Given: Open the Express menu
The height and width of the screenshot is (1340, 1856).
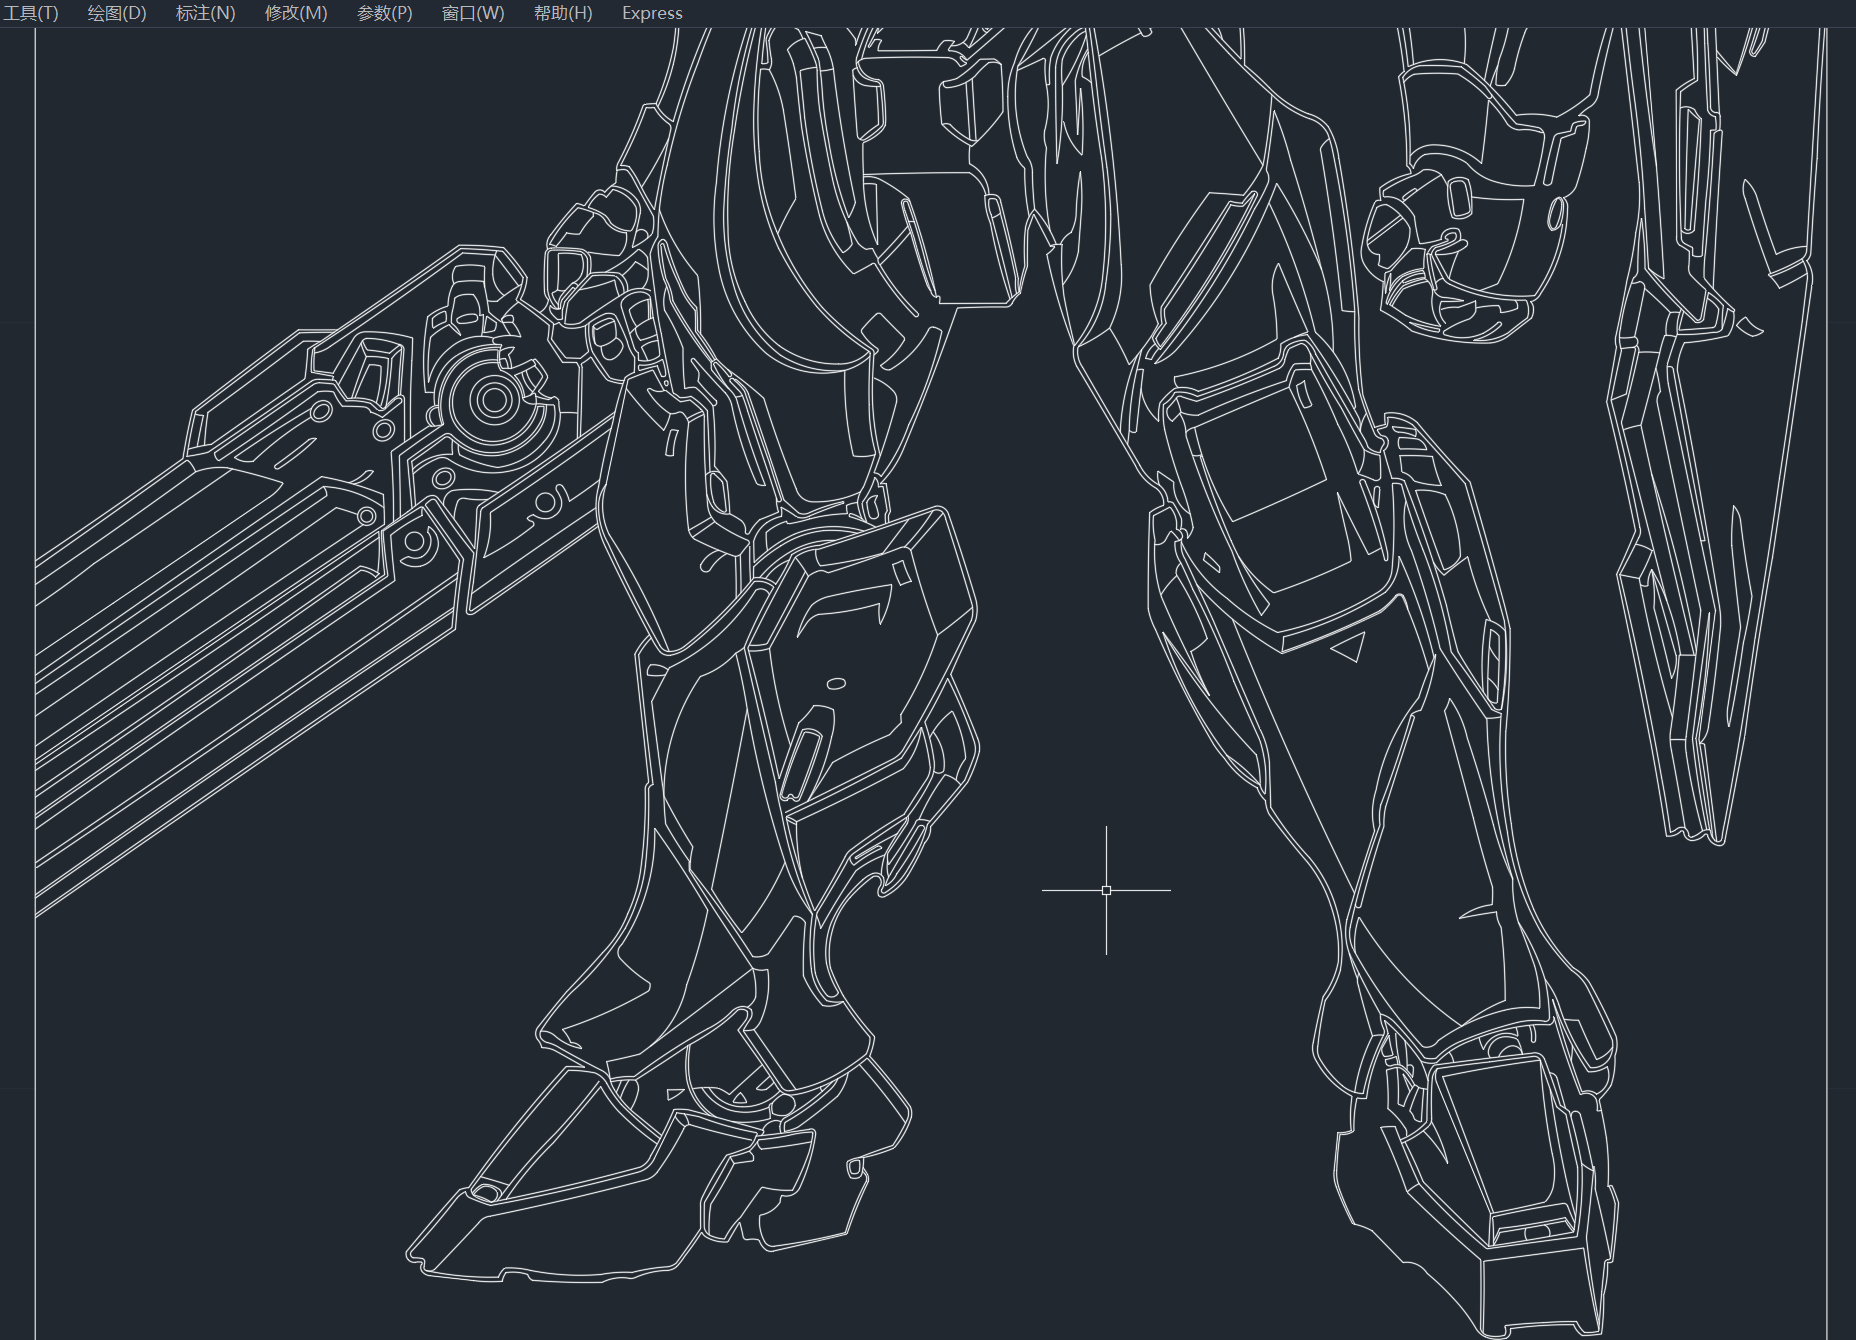Looking at the screenshot, I should click(x=652, y=13).
